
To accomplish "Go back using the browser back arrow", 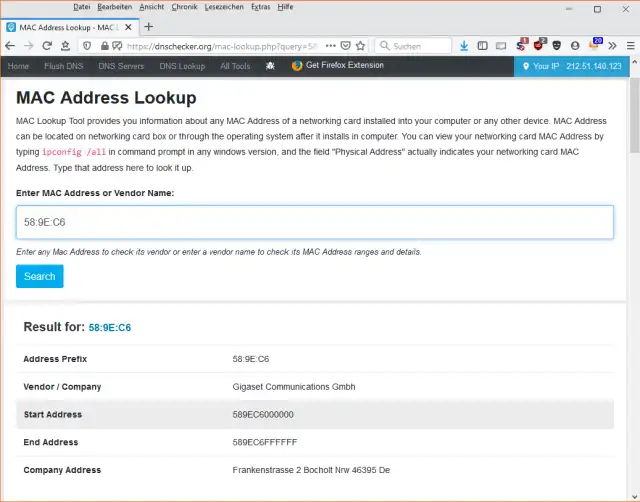I will coord(10,46).
